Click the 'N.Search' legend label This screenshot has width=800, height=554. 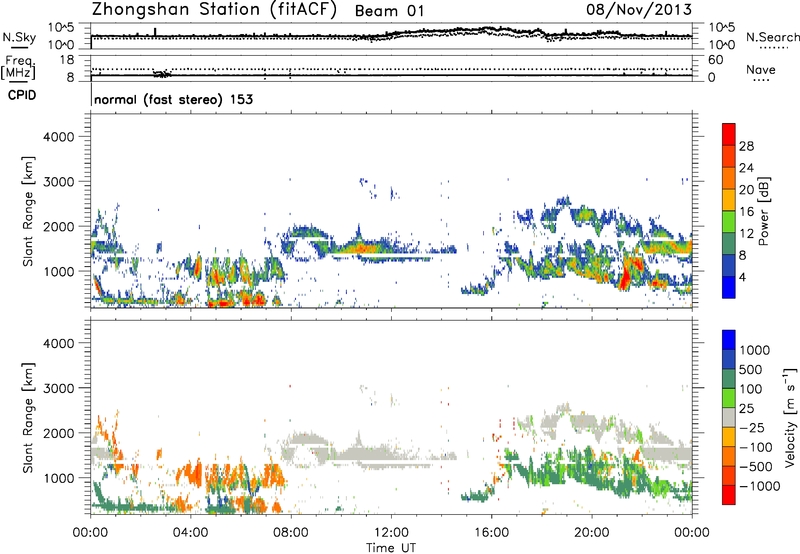coord(772,37)
